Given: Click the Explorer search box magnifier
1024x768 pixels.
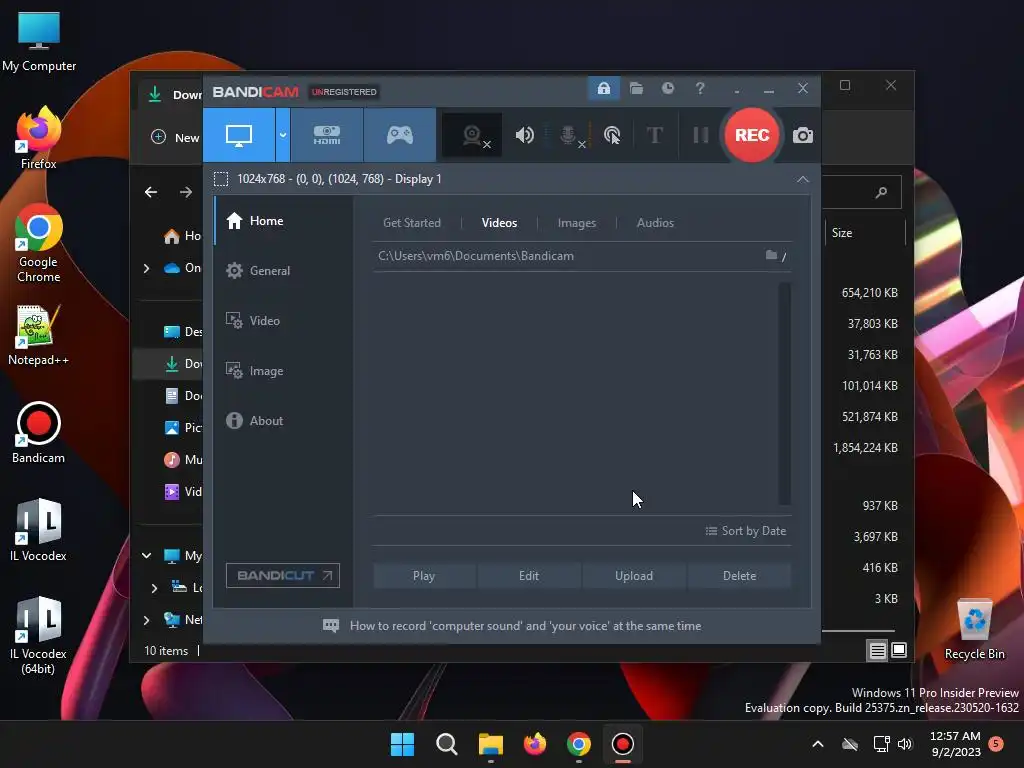Looking at the screenshot, I should pyautogui.click(x=881, y=192).
